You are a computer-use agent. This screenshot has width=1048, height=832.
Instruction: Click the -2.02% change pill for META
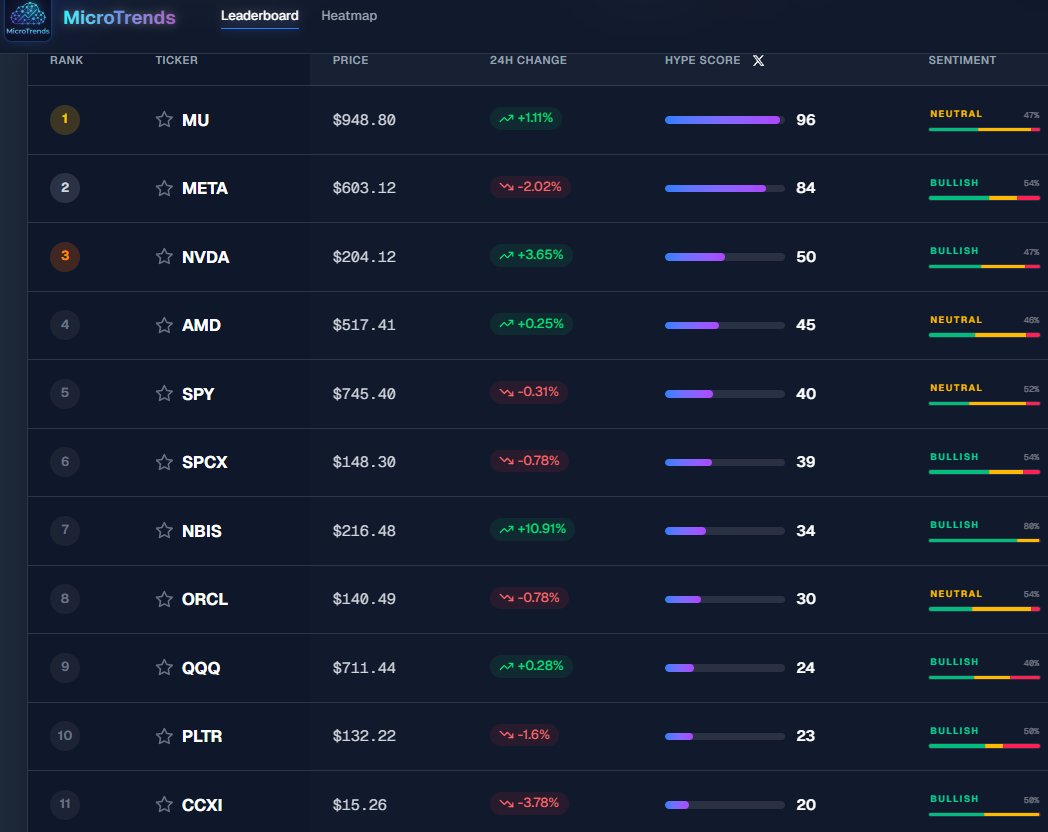click(x=531, y=187)
